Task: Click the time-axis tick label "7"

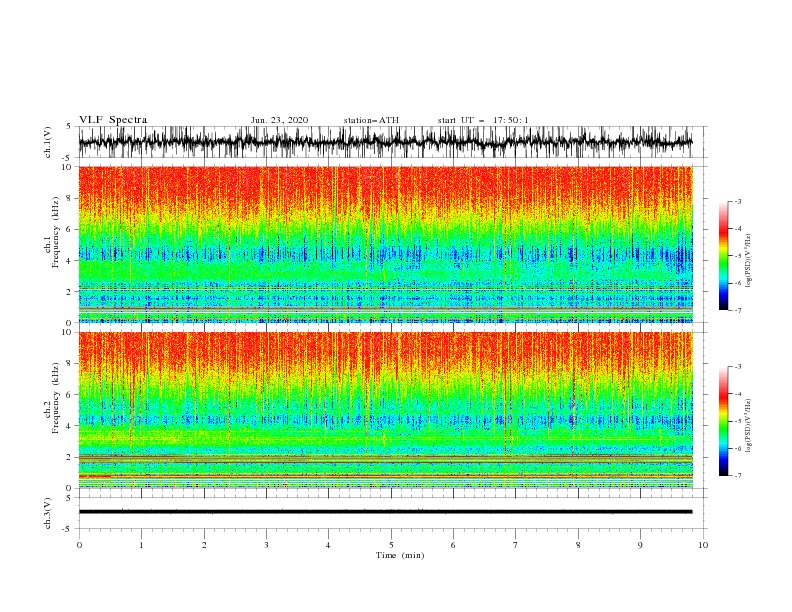Action: coord(516,545)
